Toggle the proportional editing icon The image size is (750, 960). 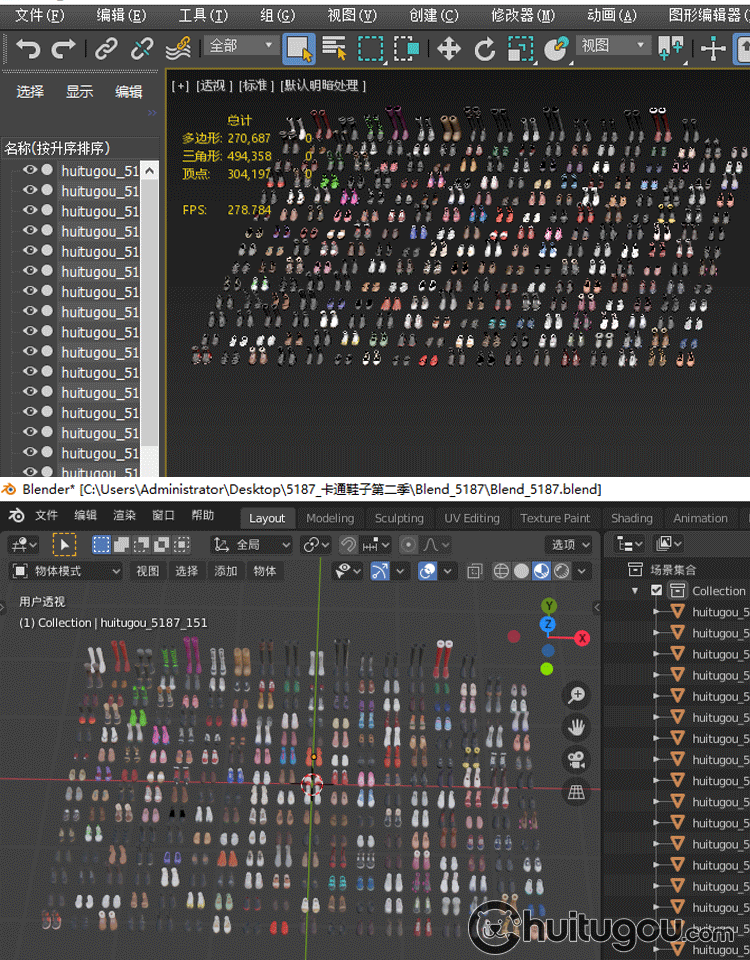[408, 544]
